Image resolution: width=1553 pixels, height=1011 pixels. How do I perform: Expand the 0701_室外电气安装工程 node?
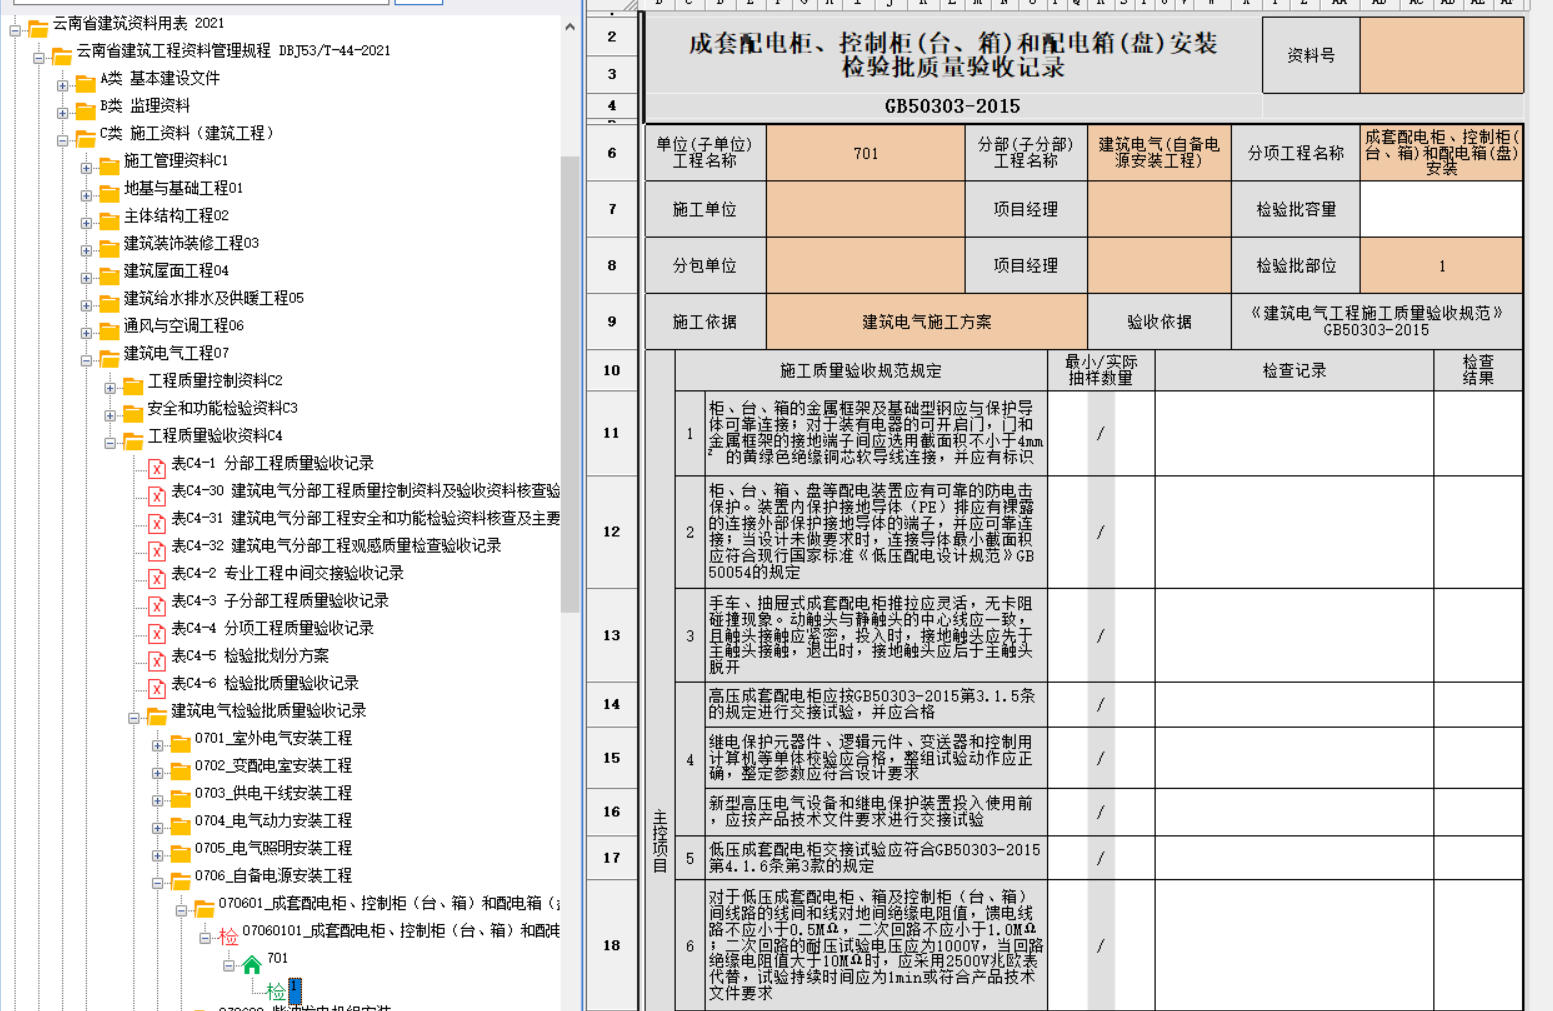coord(158,745)
